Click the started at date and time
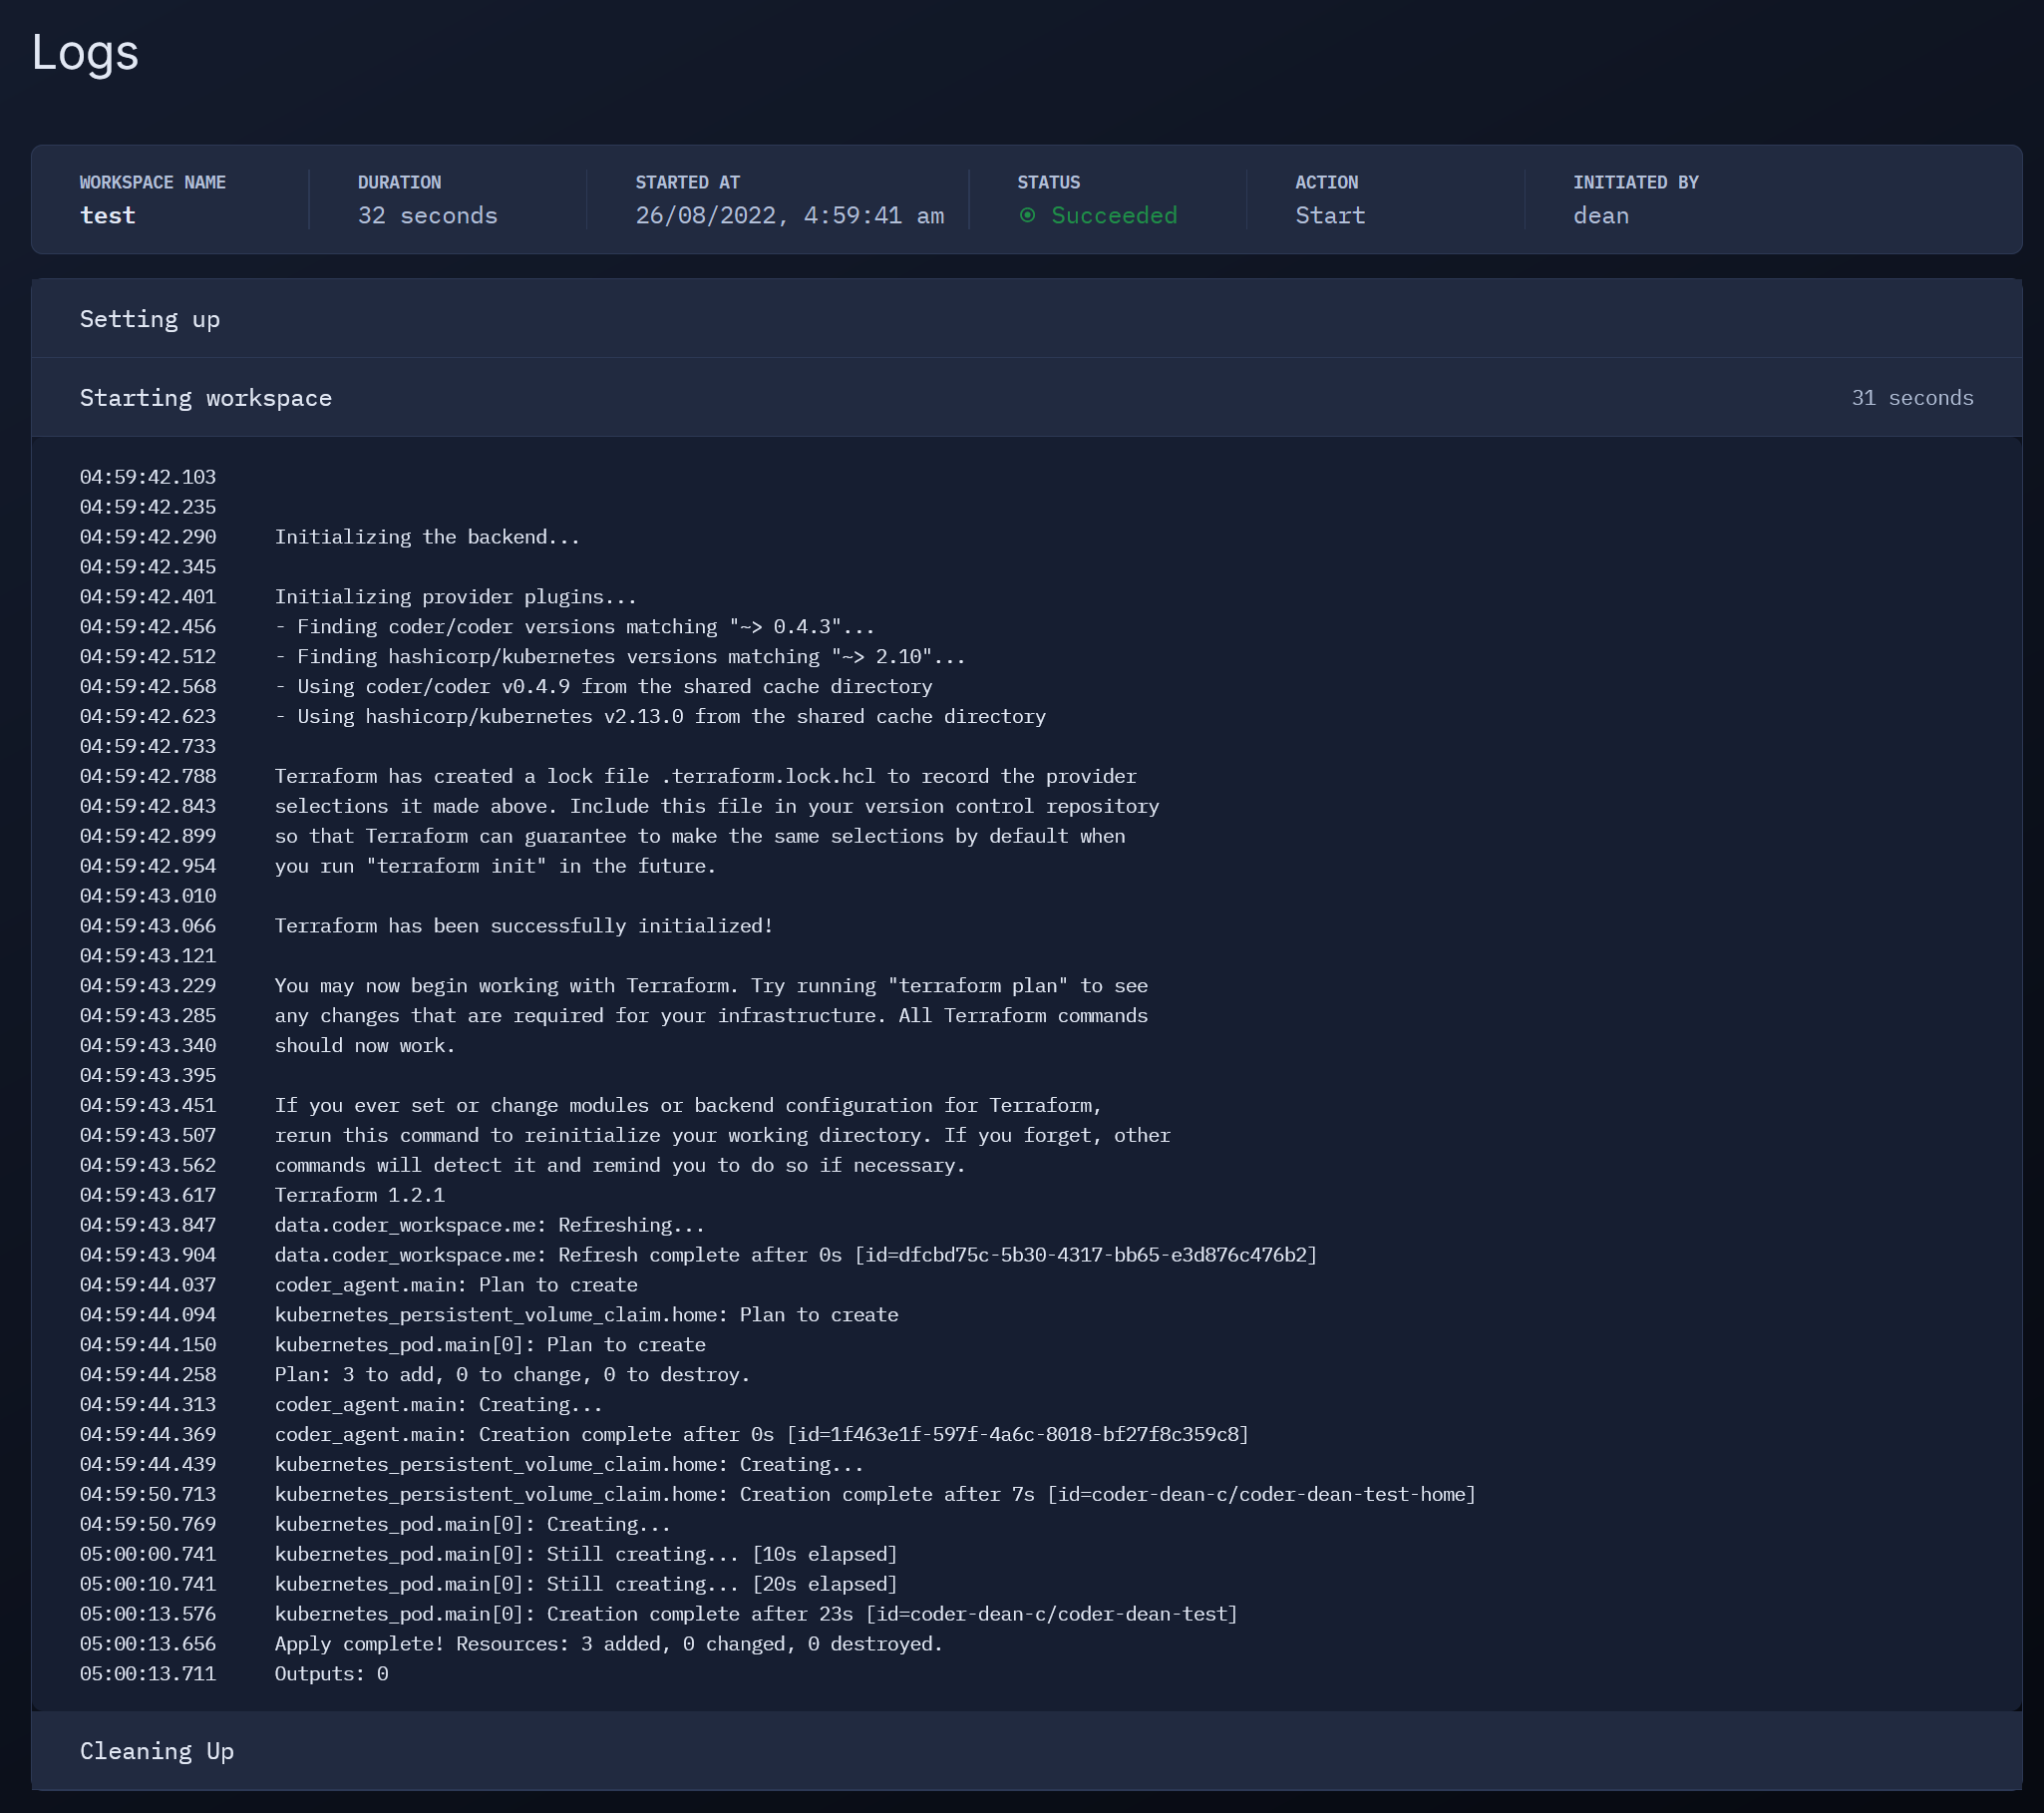Screen dimensions: 2044x1813 (x=789, y=216)
